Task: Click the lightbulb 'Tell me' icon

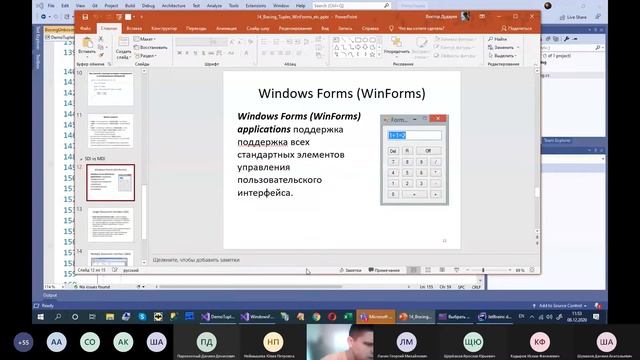Action: point(391,29)
